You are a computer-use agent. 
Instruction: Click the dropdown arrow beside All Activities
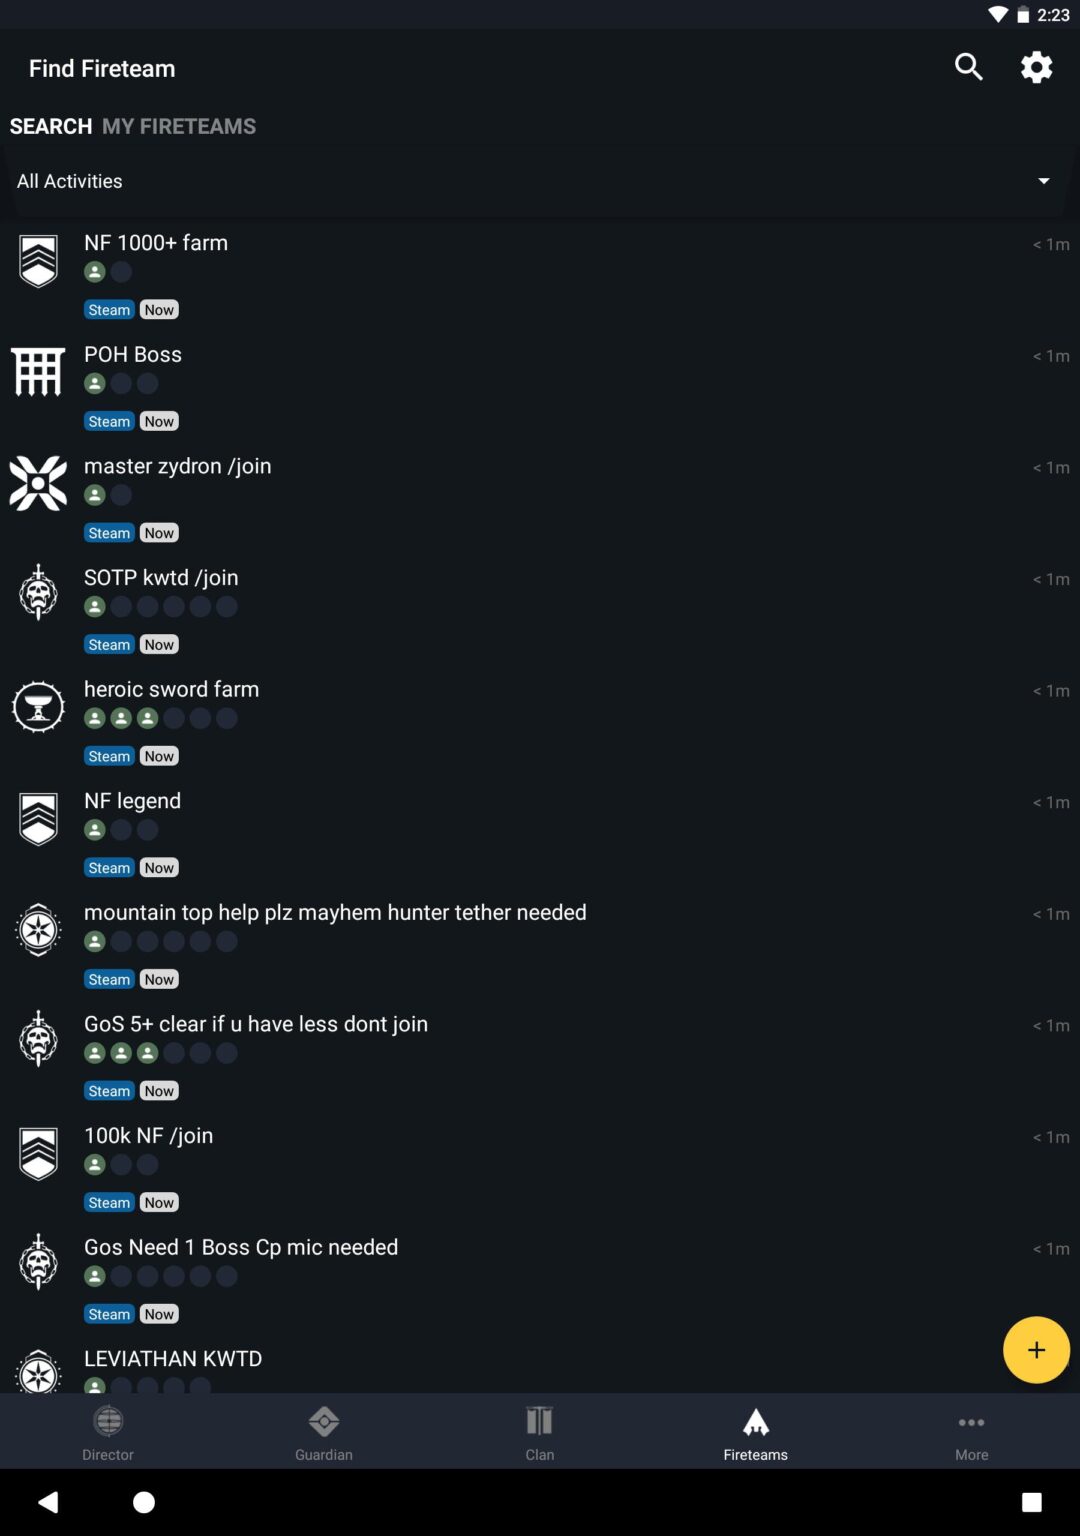coord(1043,181)
